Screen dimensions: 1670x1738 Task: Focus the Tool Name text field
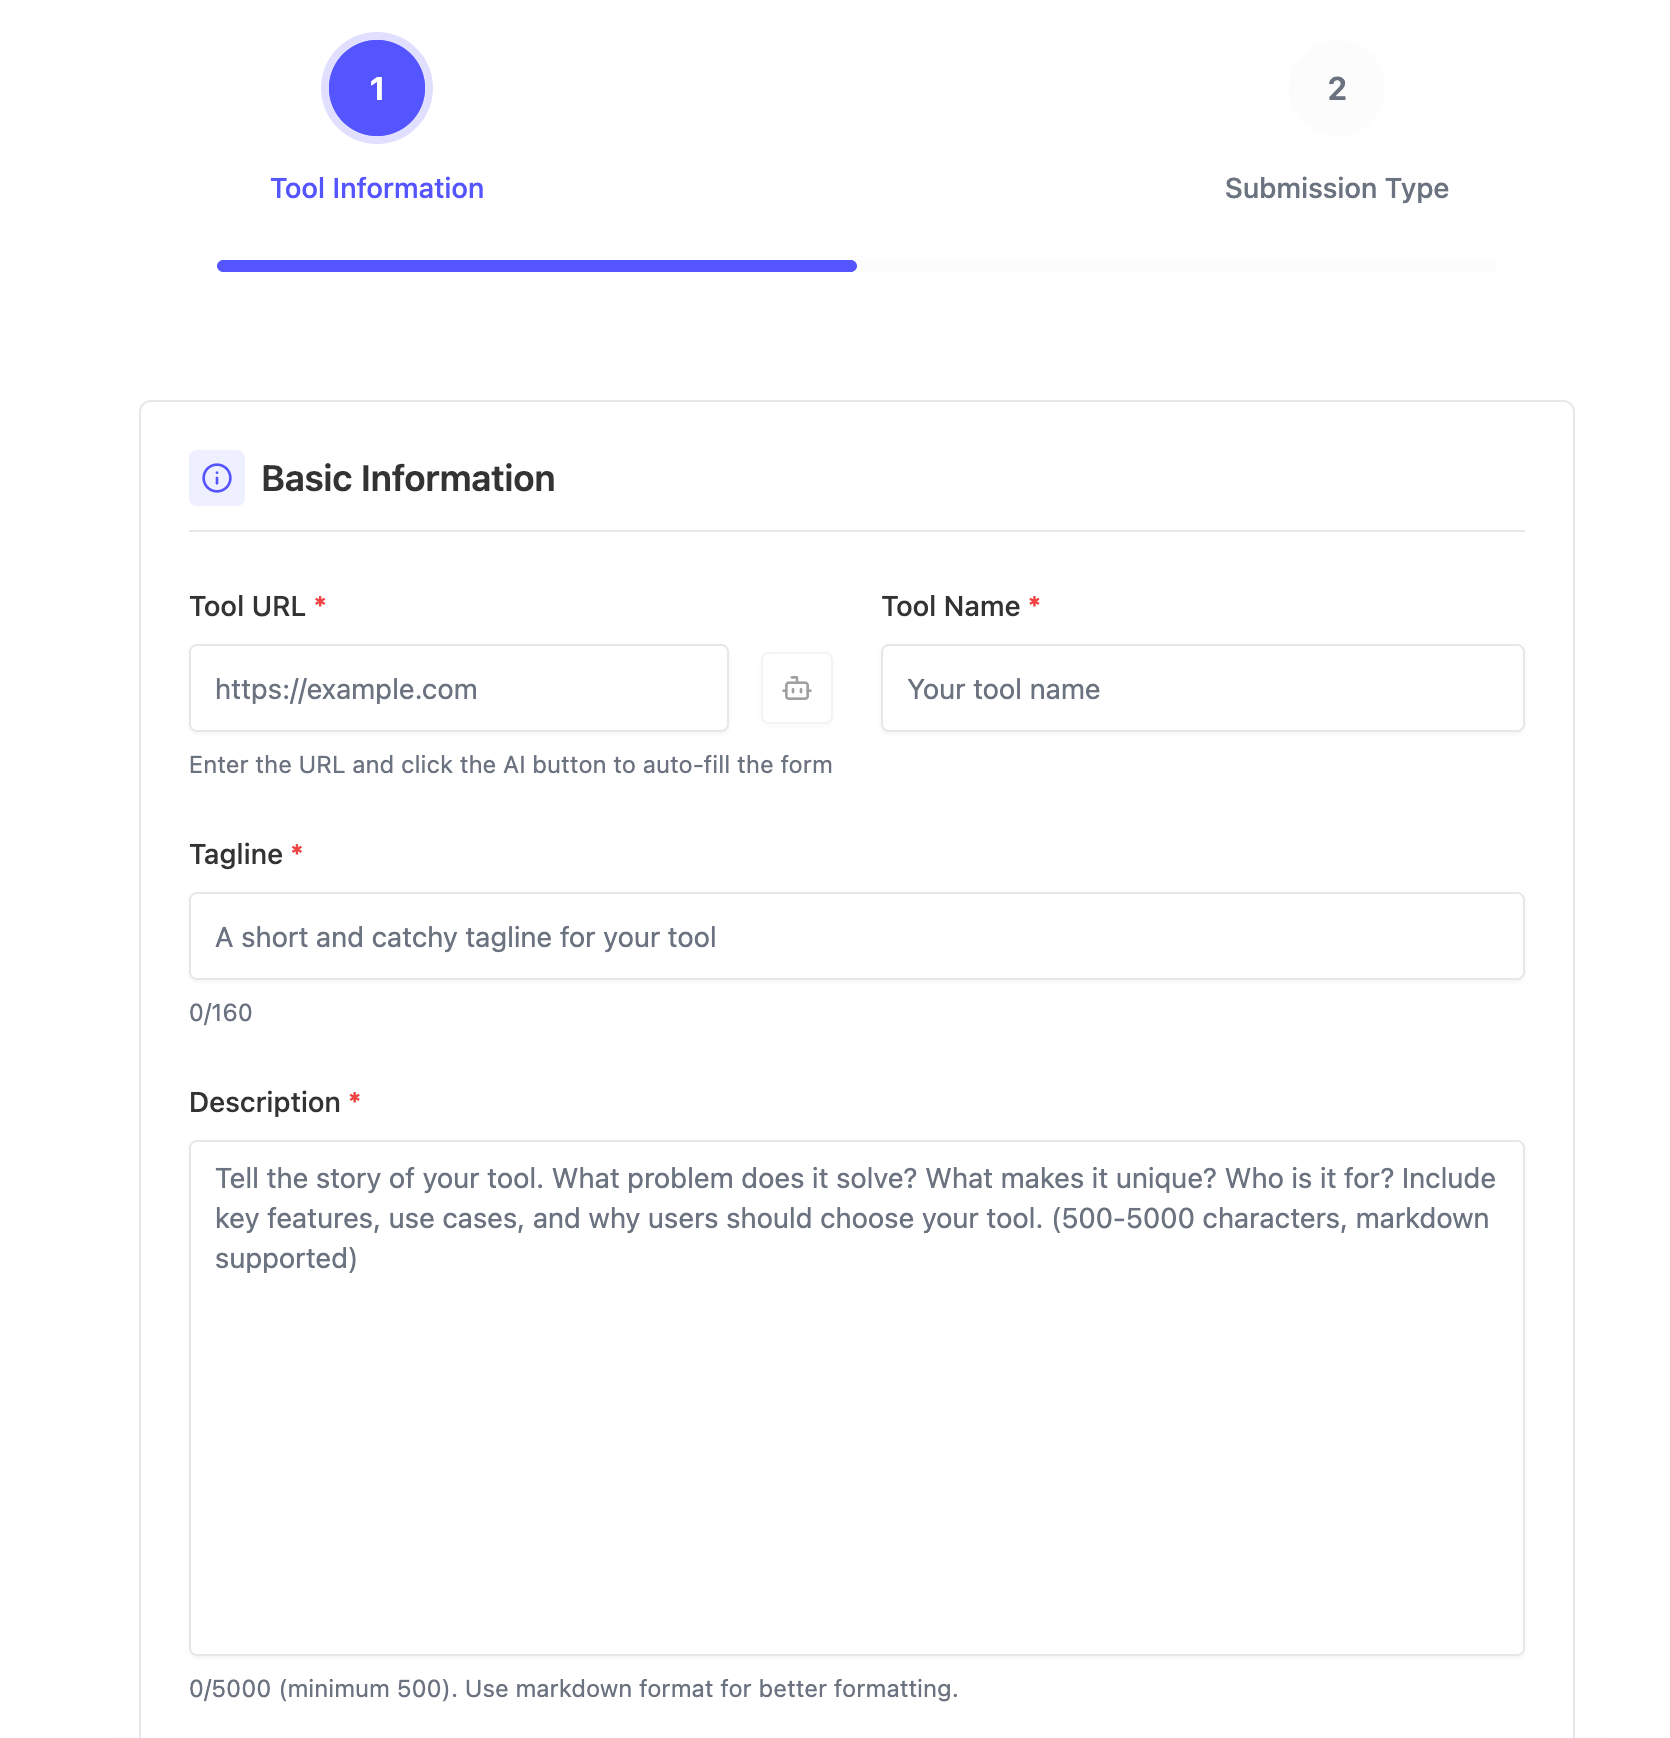point(1202,688)
